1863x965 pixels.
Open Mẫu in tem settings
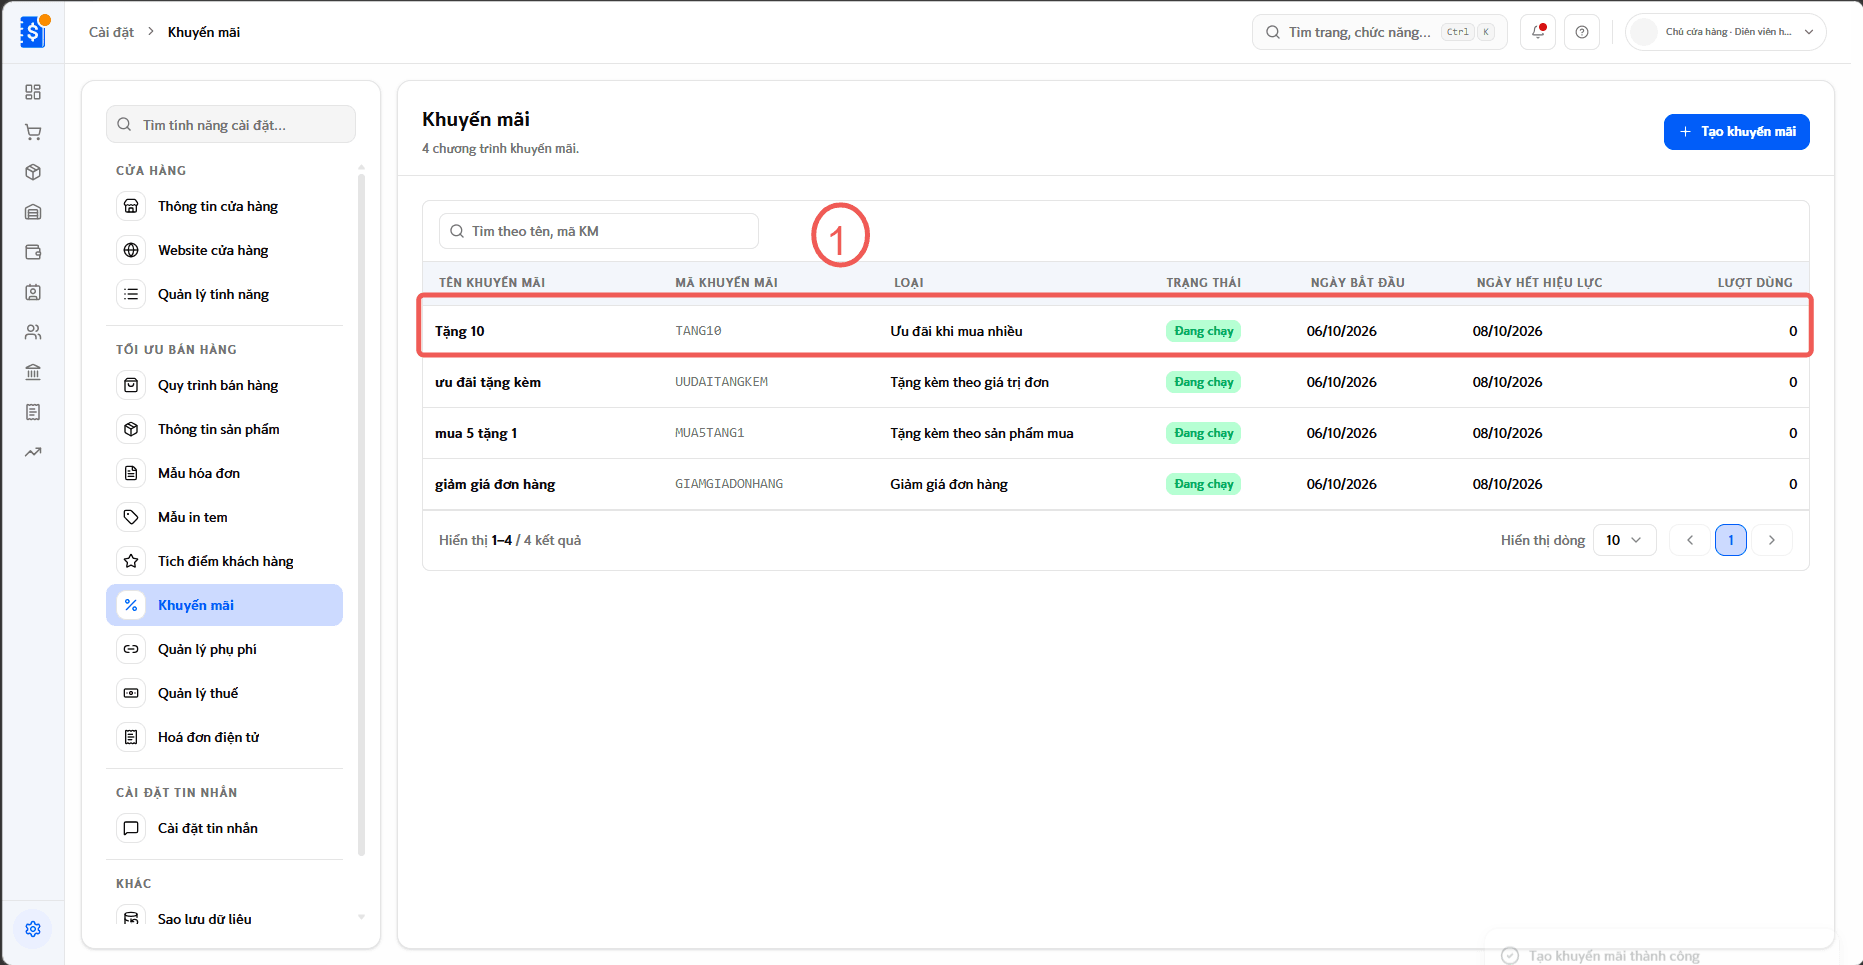click(224, 517)
